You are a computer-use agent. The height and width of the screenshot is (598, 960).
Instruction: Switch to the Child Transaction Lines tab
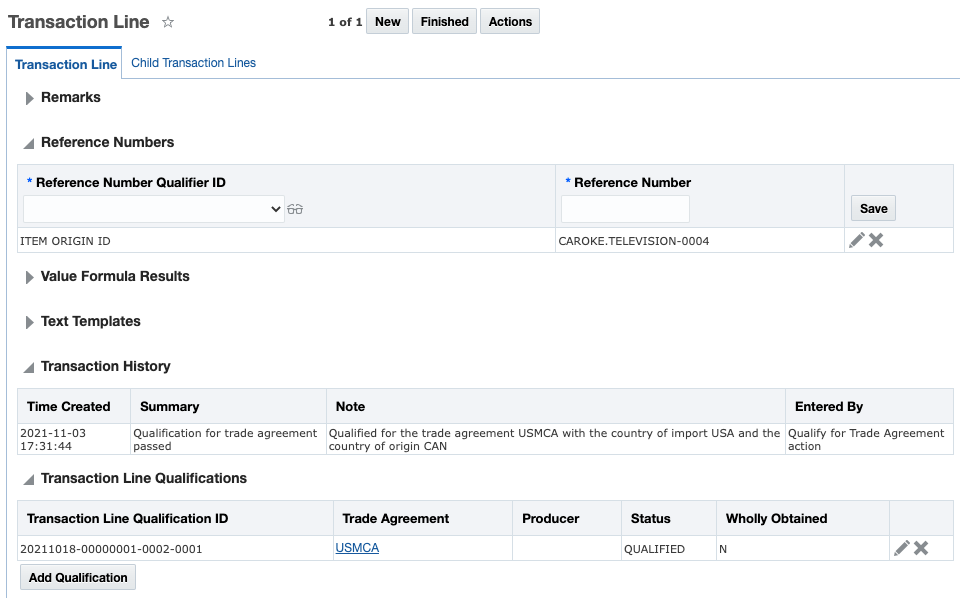click(x=193, y=63)
